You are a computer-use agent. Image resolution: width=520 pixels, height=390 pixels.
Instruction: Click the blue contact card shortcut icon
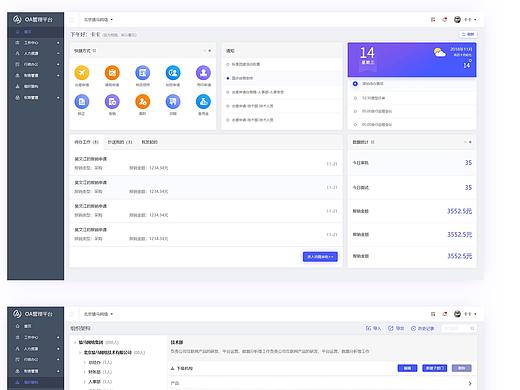point(173,73)
